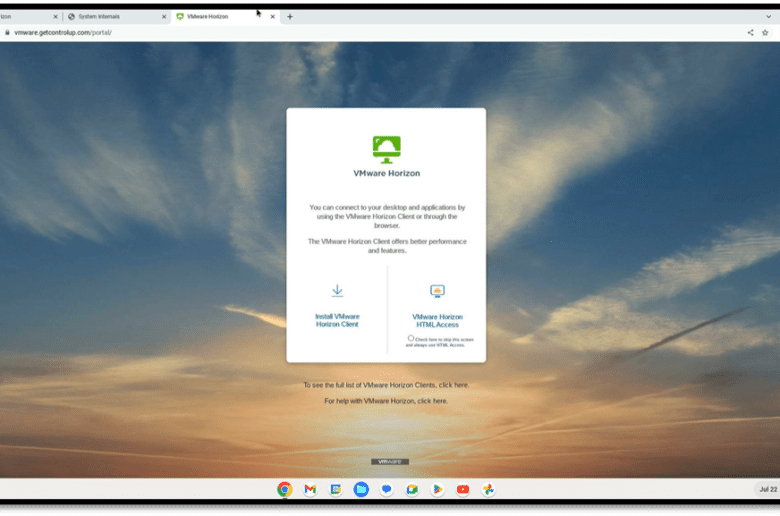Bookmark this page with the star

[765, 32]
